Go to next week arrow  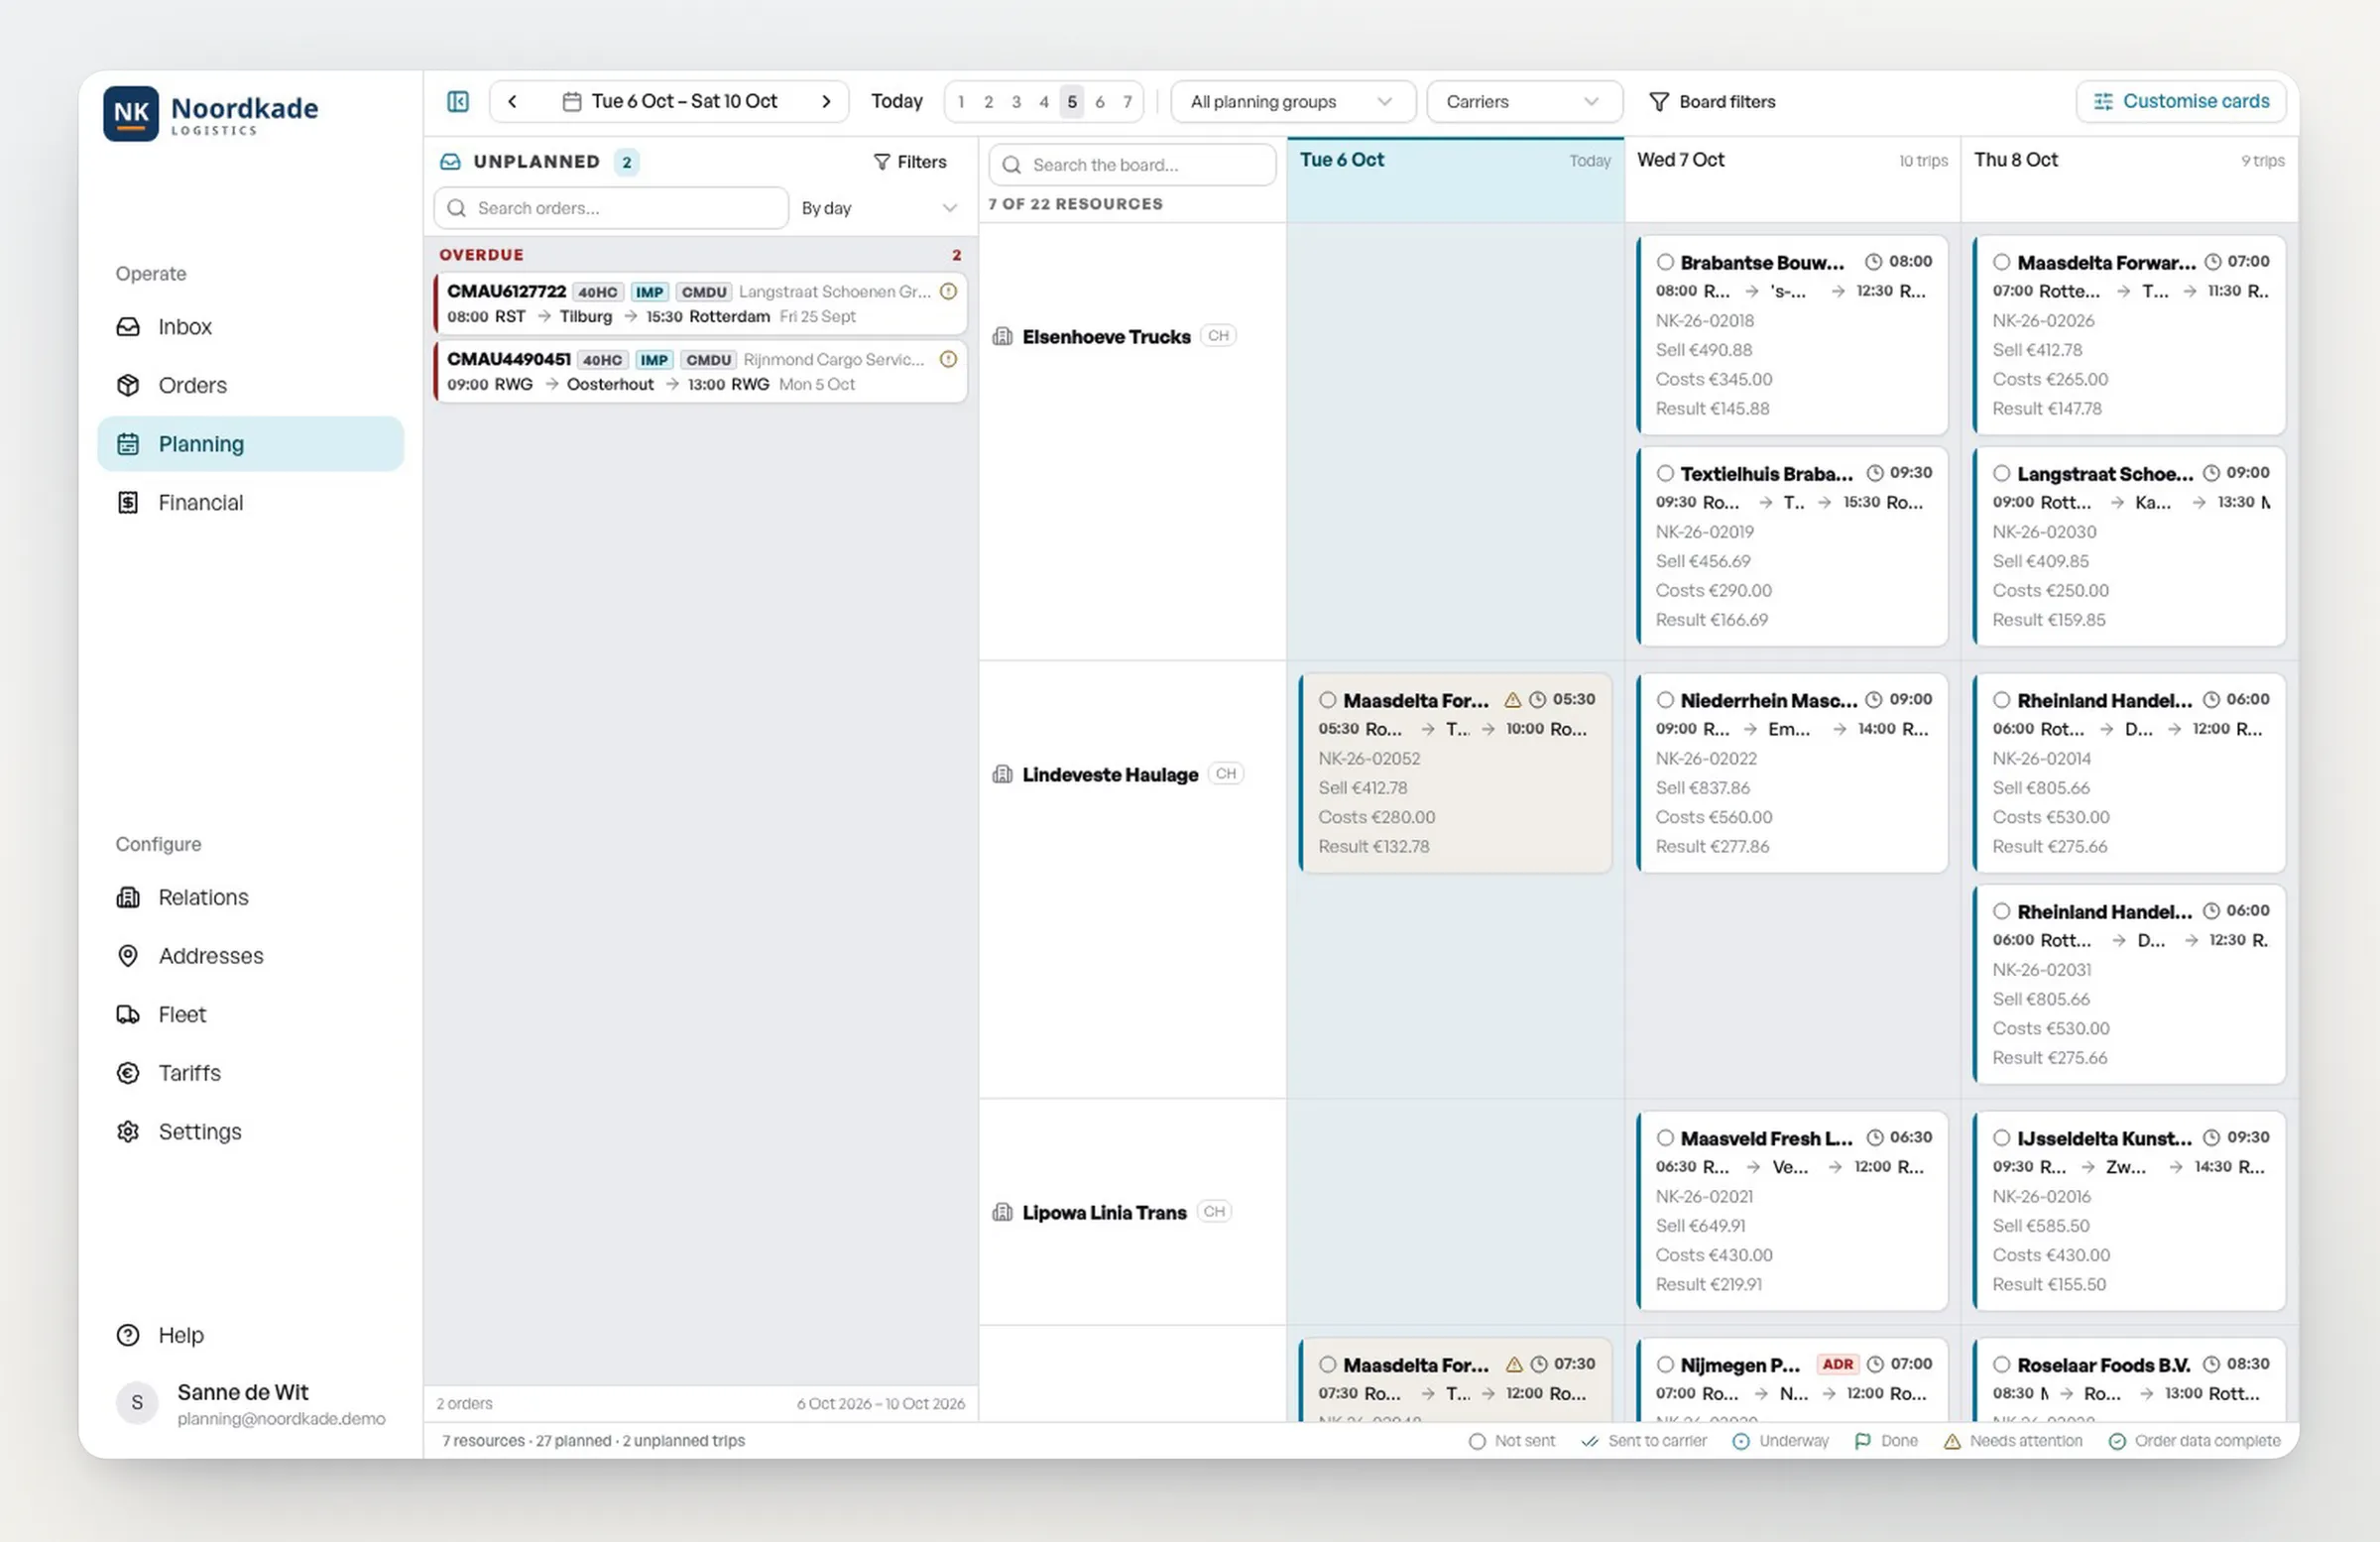826,101
